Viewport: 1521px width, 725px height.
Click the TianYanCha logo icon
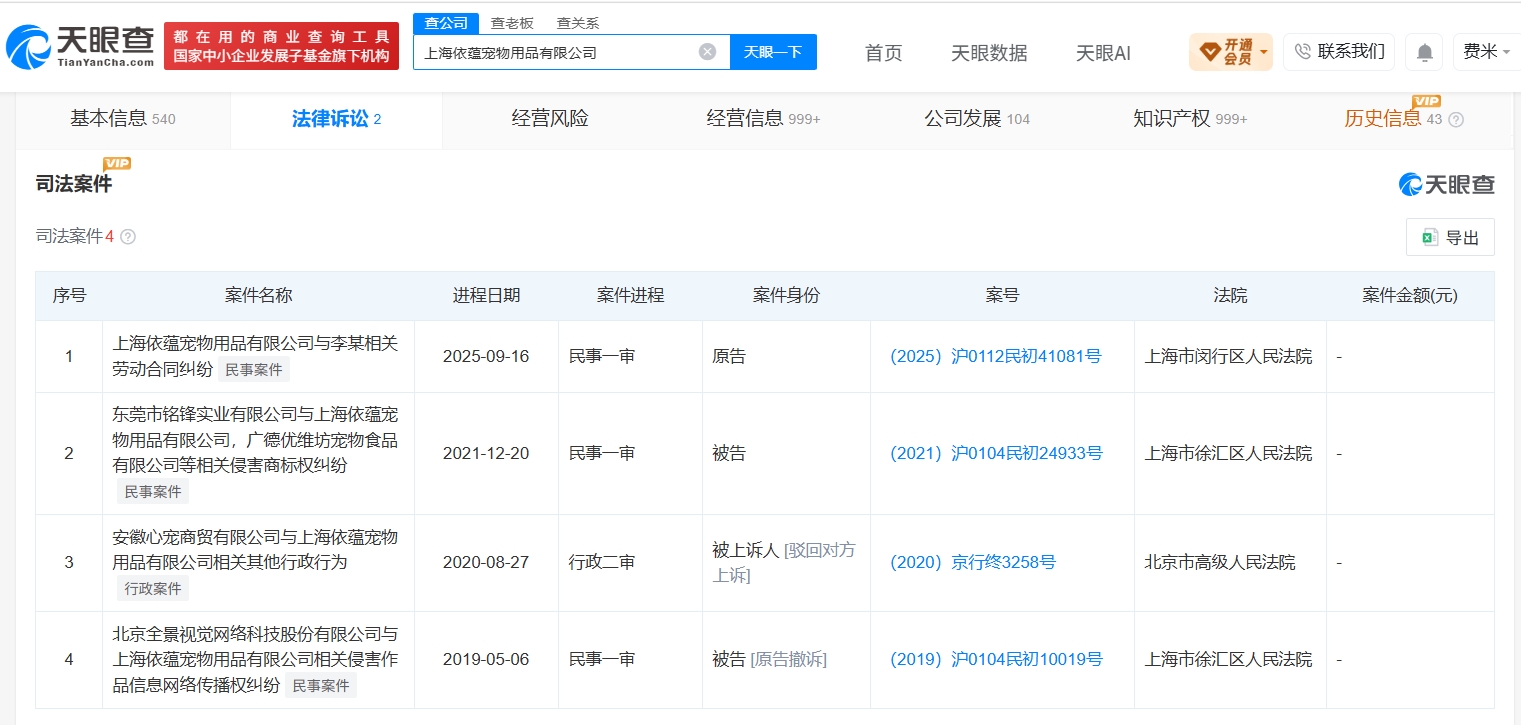[28, 46]
